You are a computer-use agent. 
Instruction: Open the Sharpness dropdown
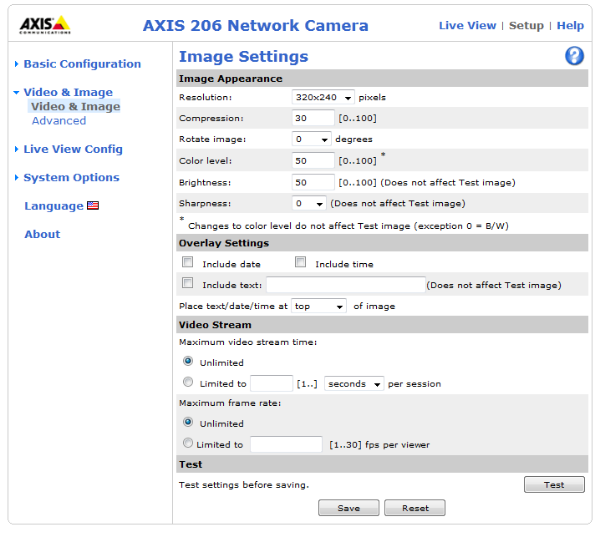(309, 203)
